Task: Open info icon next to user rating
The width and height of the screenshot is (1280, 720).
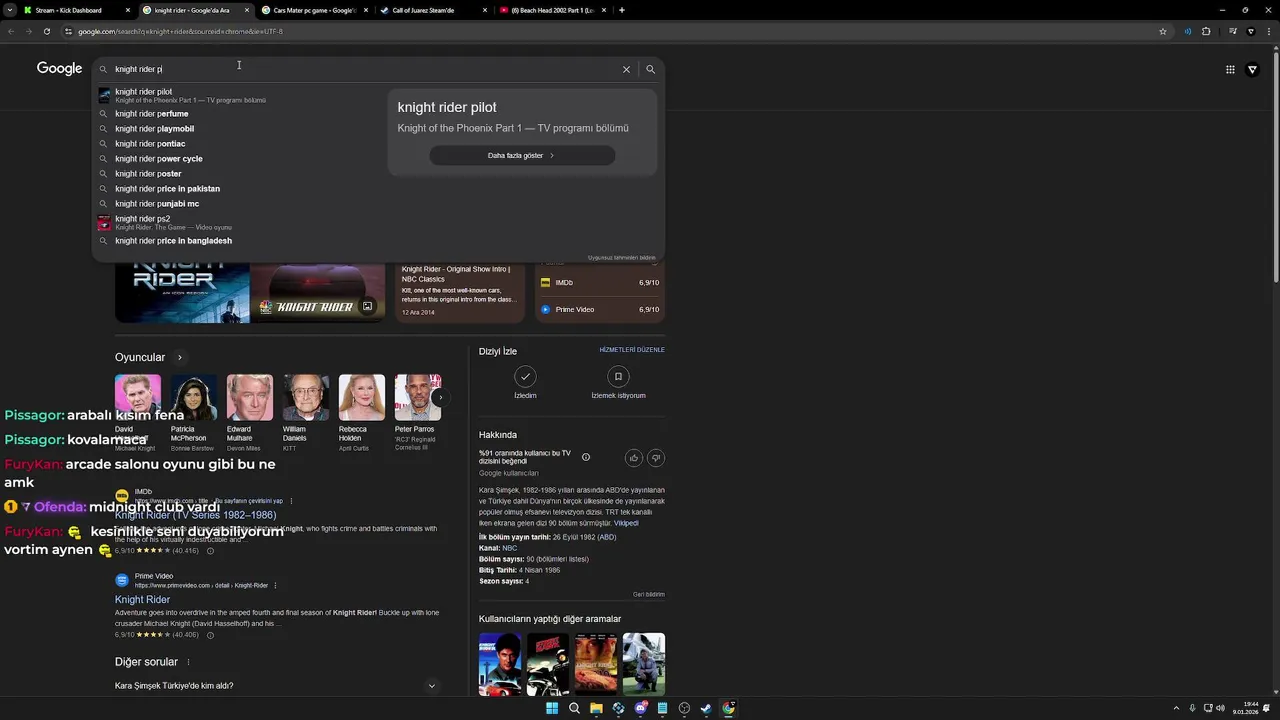Action: (586, 457)
